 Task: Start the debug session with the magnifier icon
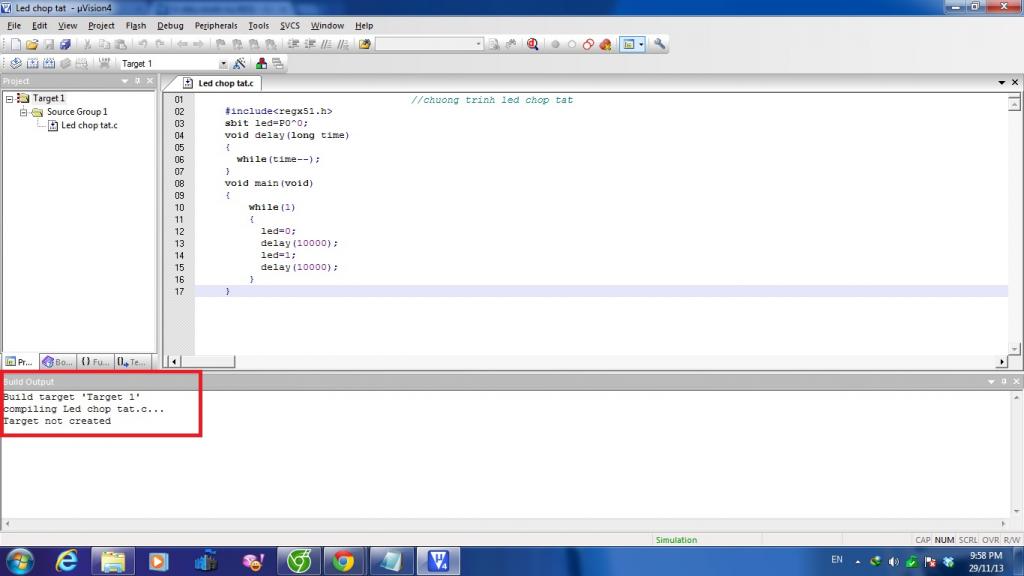tap(532, 44)
